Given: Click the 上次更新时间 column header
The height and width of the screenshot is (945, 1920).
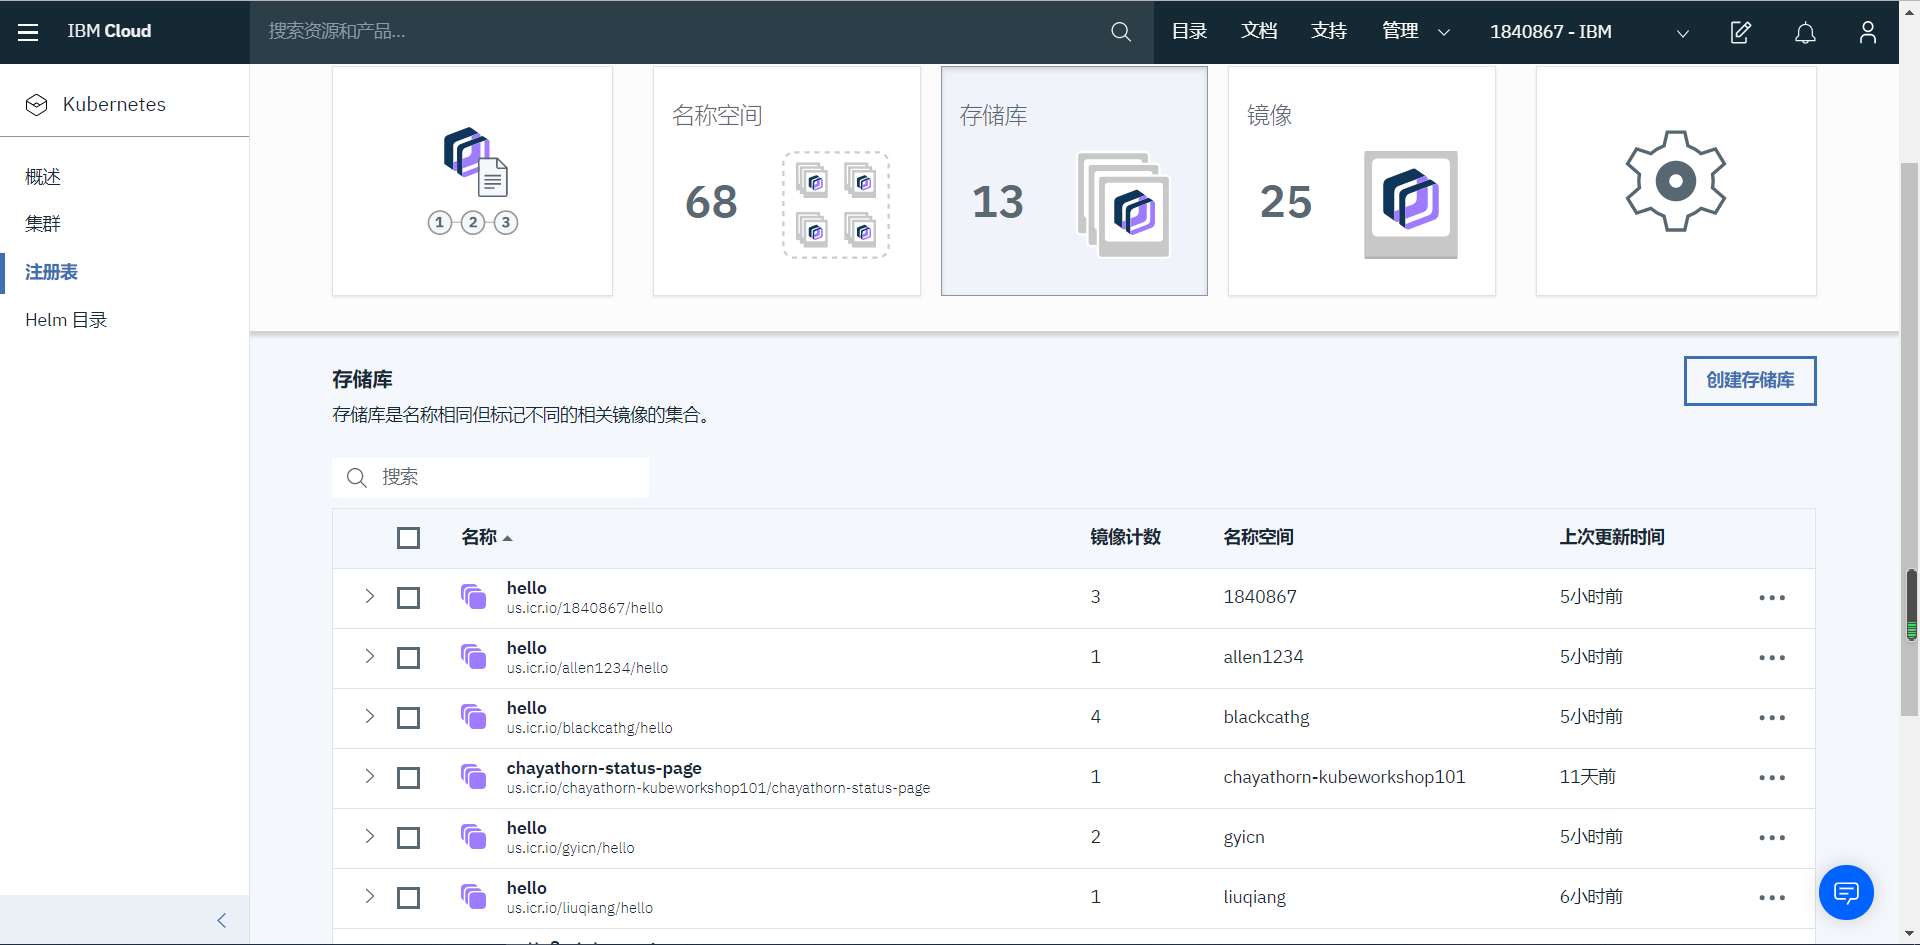Looking at the screenshot, I should [x=1612, y=538].
